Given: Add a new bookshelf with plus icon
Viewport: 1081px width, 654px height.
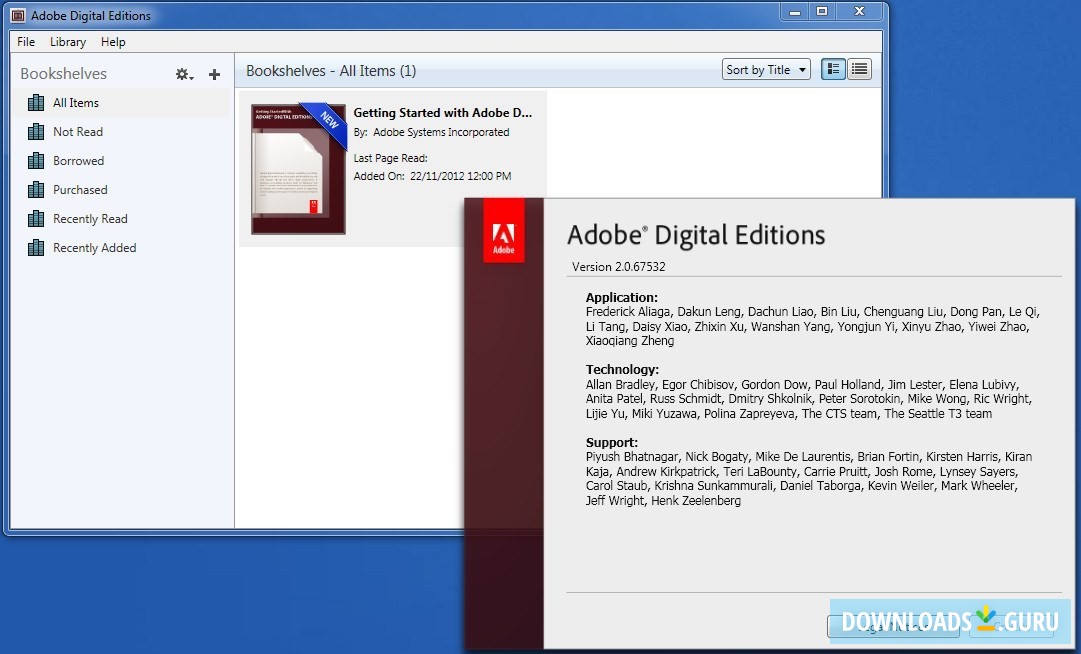Looking at the screenshot, I should [214, 74].
